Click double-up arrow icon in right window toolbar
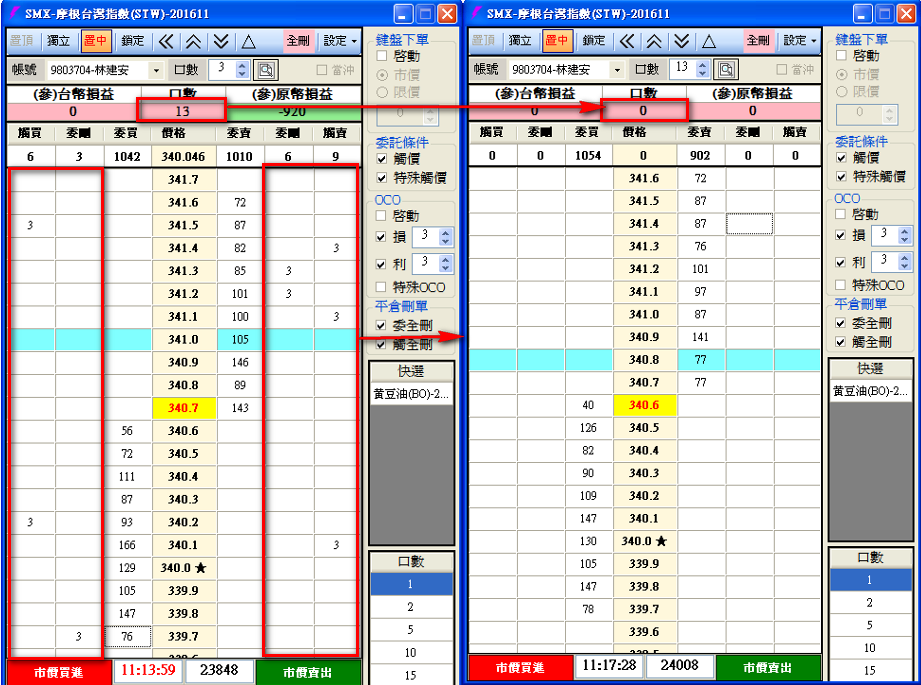Image resolution: width=921 pixels, height=685 pixels. point(654,41)
